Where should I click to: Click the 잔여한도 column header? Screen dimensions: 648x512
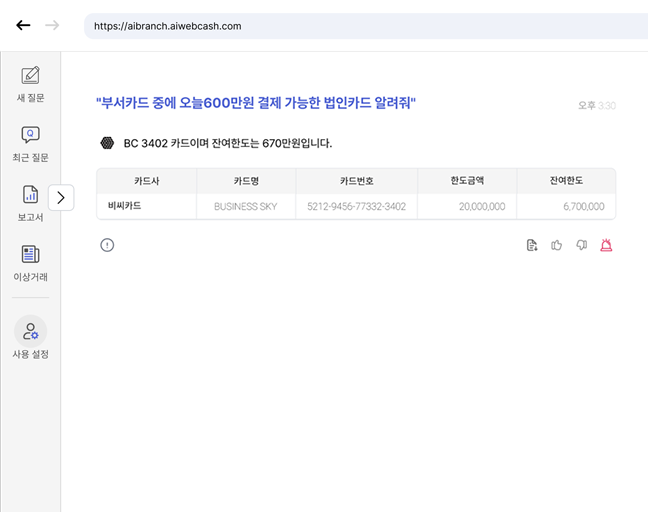[x=565, y=181]
